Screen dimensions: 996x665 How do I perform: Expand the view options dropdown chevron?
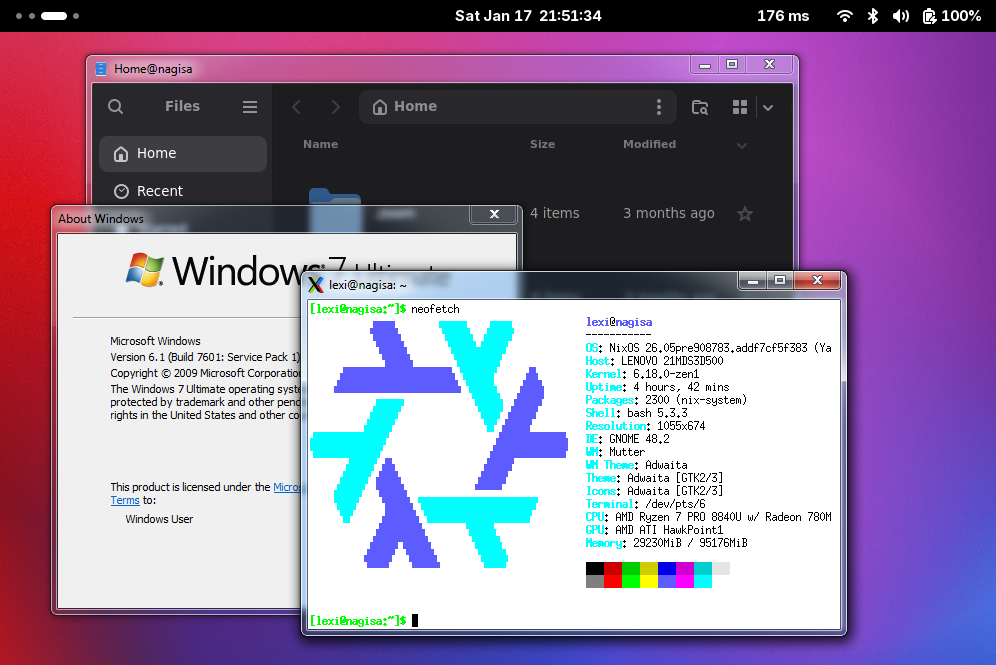[768, 107]
